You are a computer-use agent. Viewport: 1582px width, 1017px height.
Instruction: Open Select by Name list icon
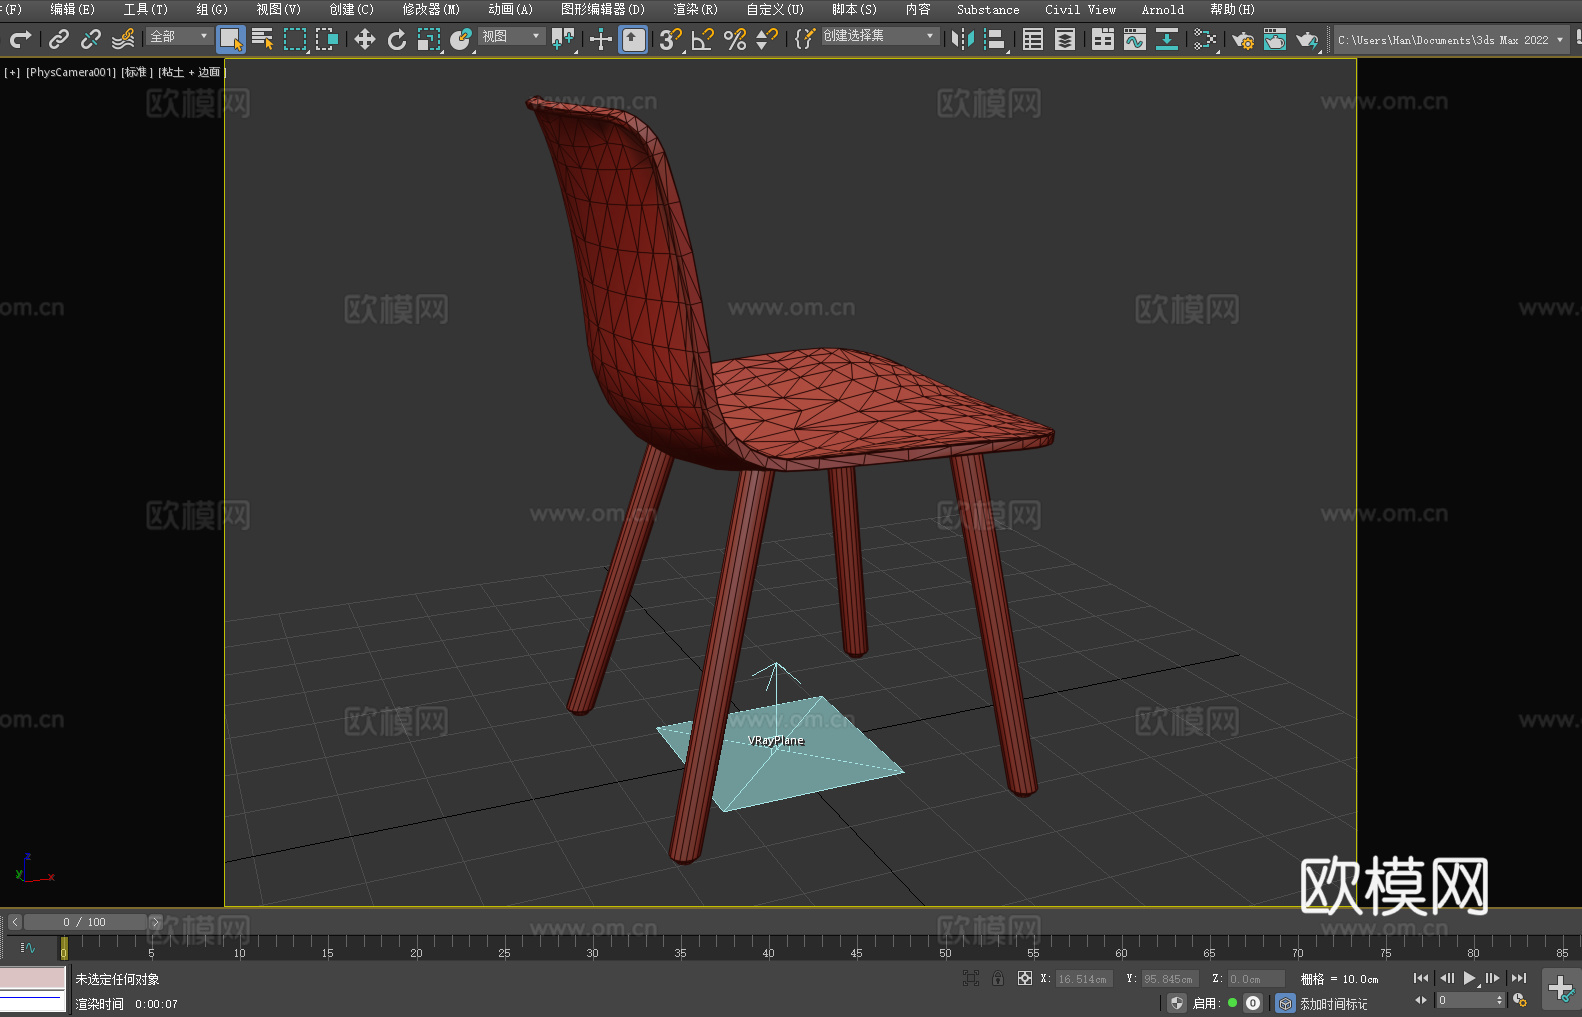pyautogui.click(x=263, y=39)
